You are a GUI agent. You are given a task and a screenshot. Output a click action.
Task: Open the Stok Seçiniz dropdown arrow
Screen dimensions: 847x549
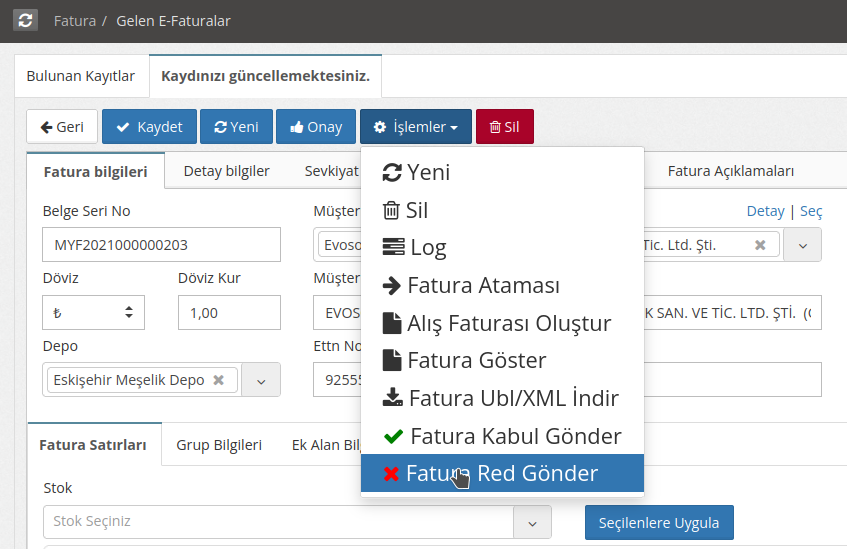pos(532,522)
